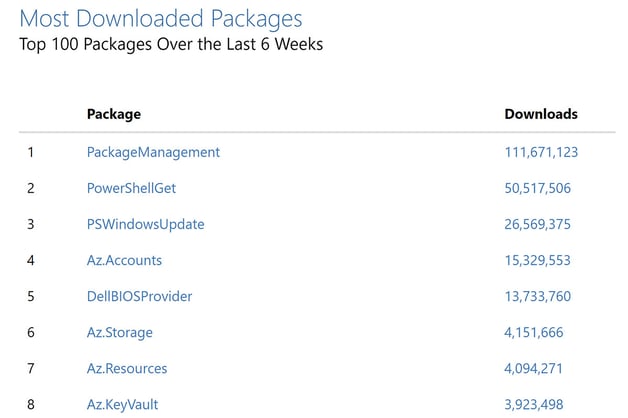
Task: Click download count 3,923,498
Action: pyautogui.click(x=534, y=404)
